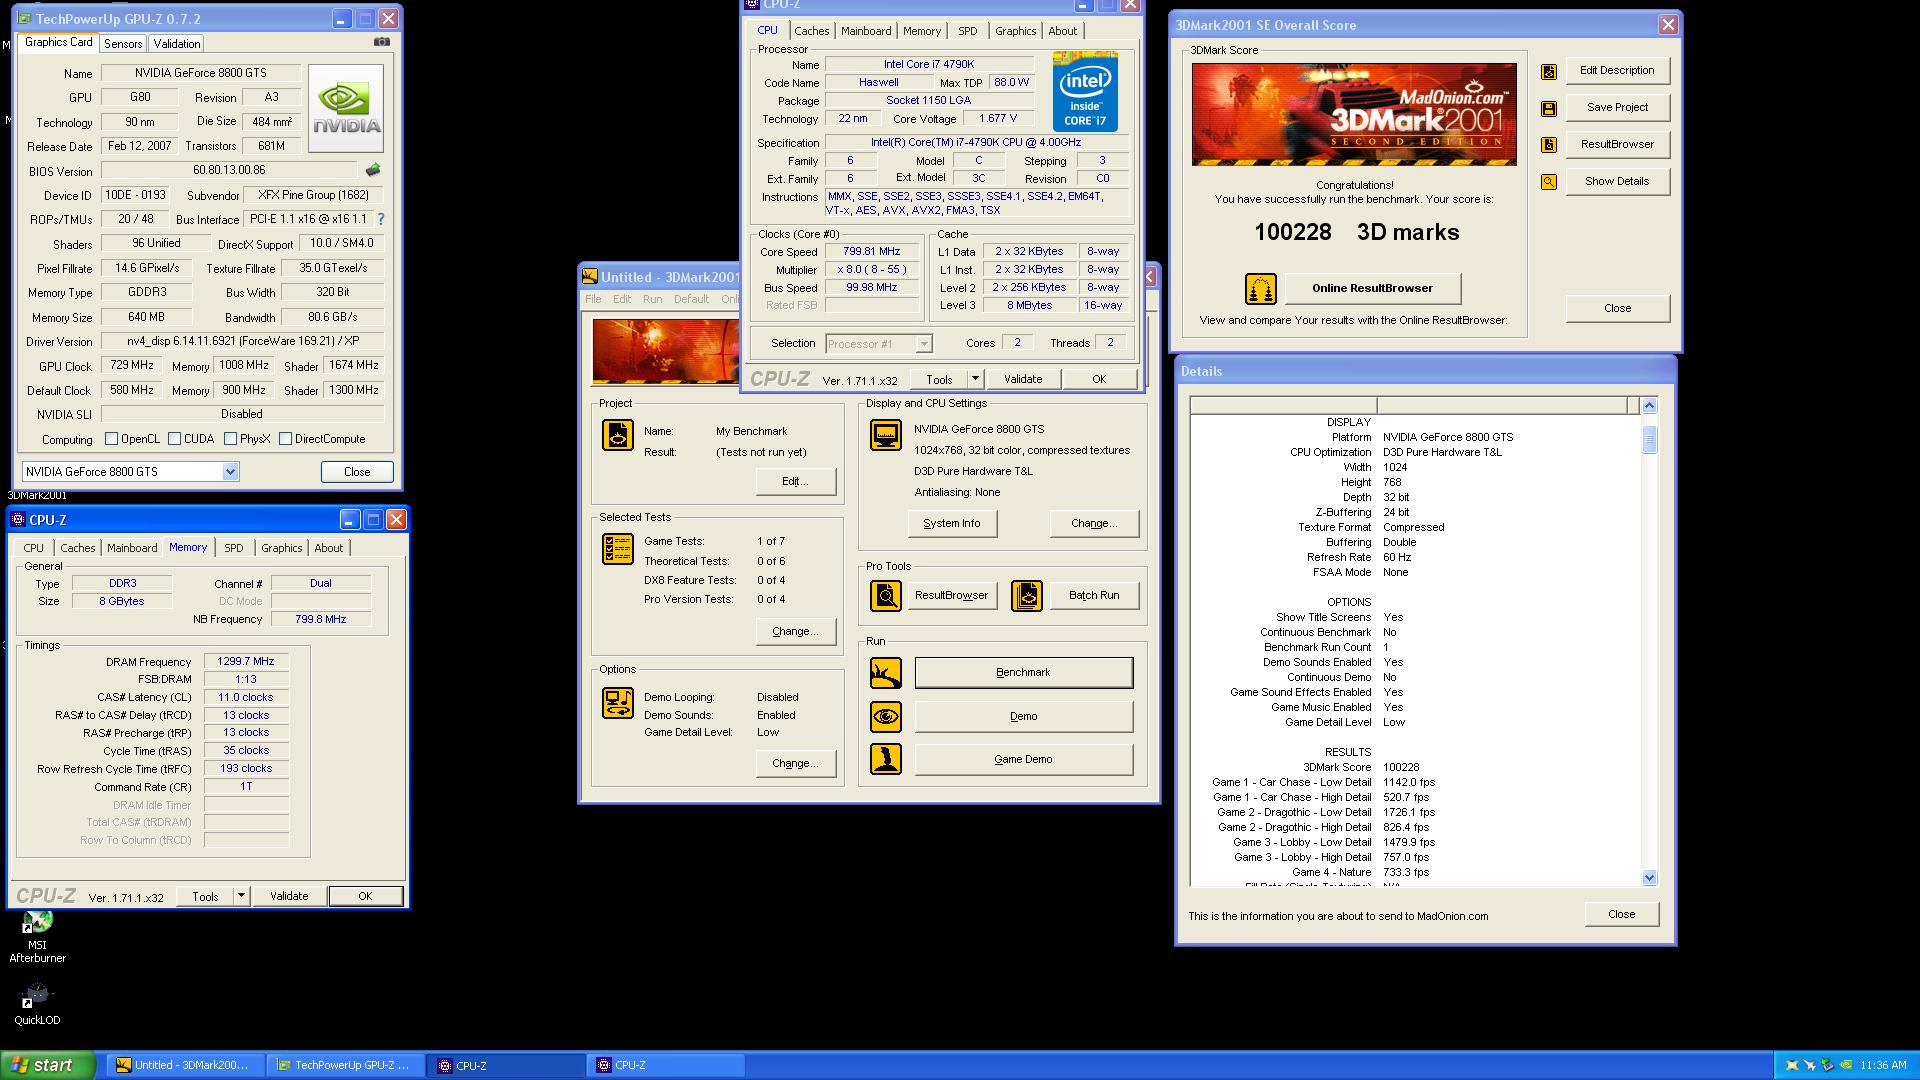Click the Batch Run icon
Viewport: 1920px width, 1080px height.
click(1027, 596)
